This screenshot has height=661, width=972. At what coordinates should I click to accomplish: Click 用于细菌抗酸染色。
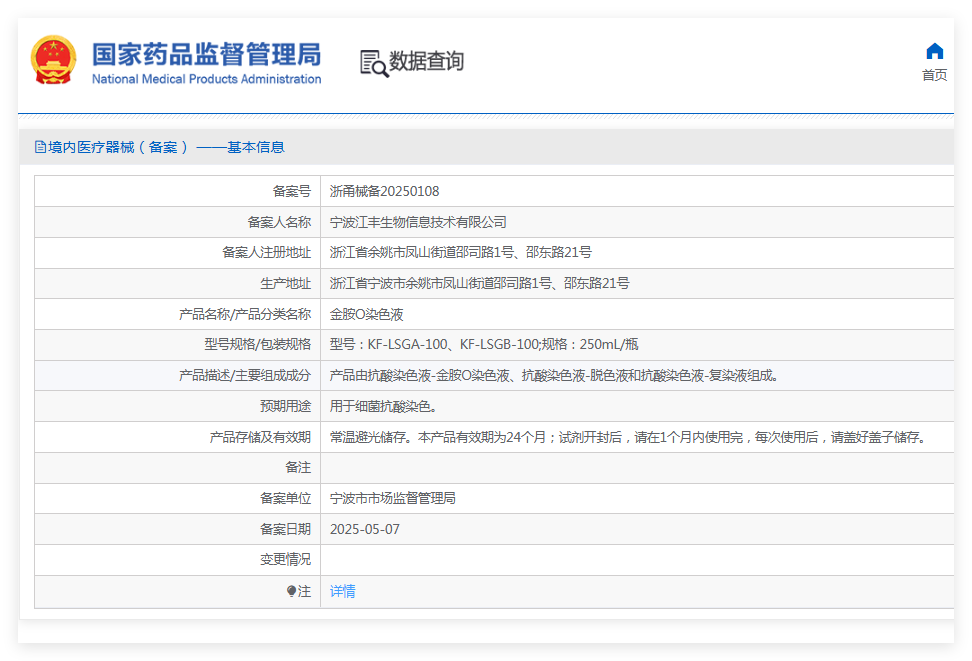click(x=384, y=406)
